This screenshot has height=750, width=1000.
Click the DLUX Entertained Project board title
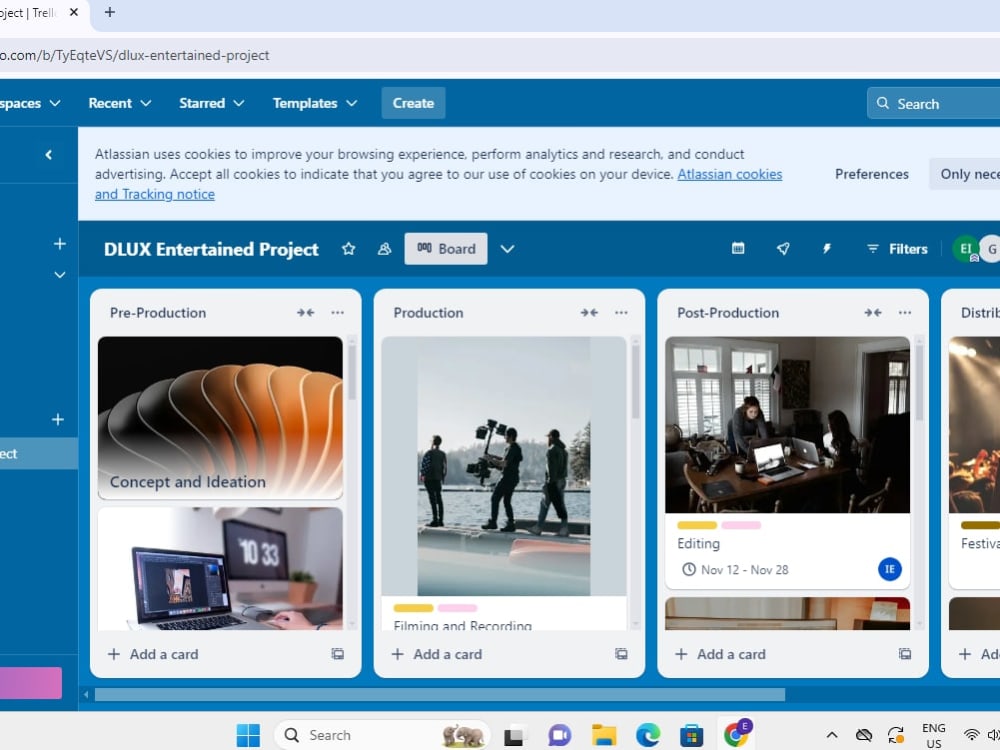point(211,249)
